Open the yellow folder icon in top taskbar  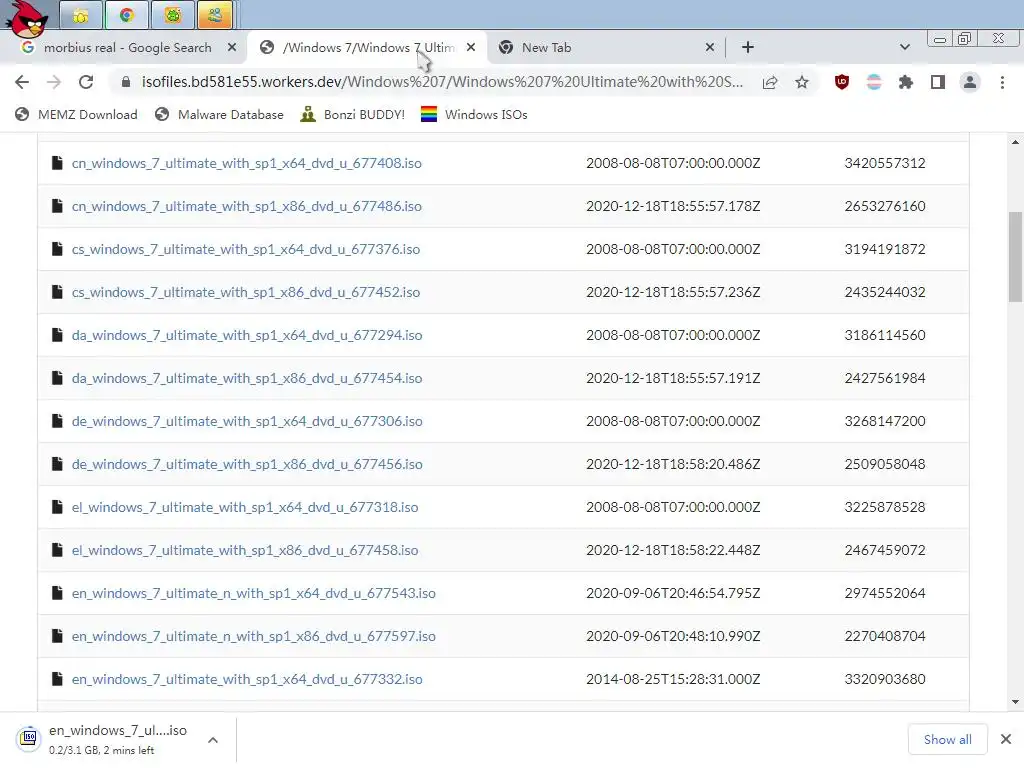(x=81, y=15)
